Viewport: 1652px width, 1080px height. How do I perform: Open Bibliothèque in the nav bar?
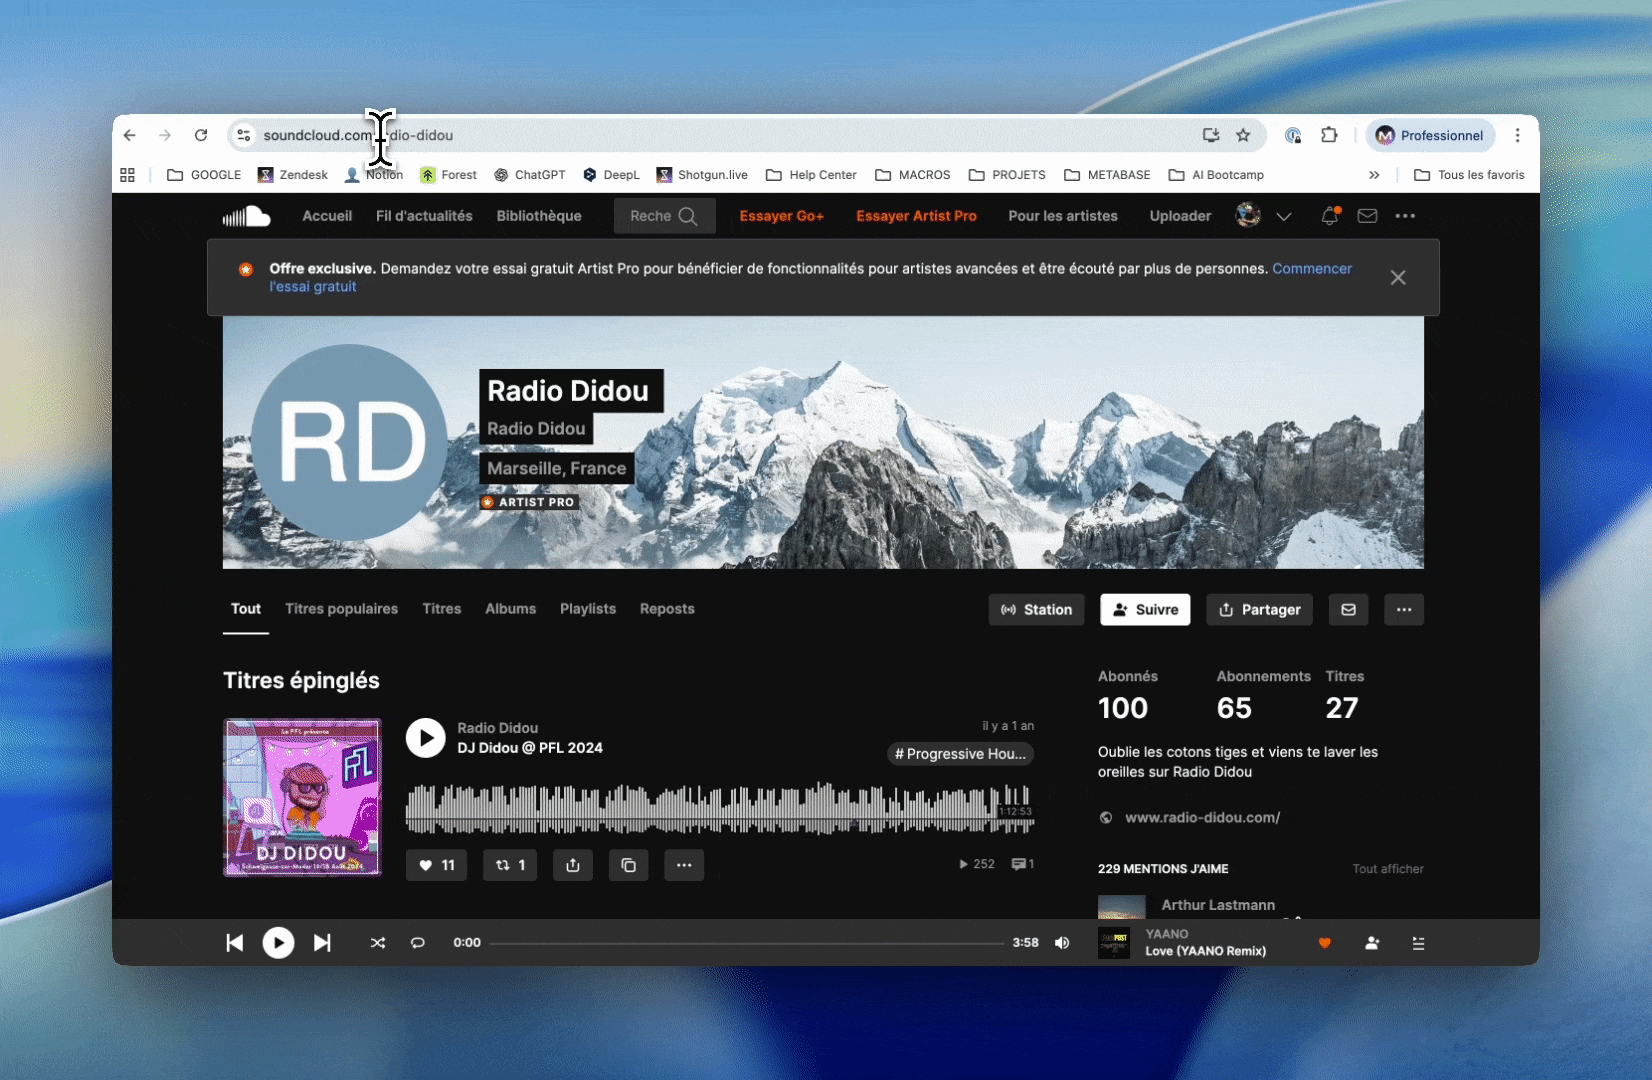click(539, 216)
